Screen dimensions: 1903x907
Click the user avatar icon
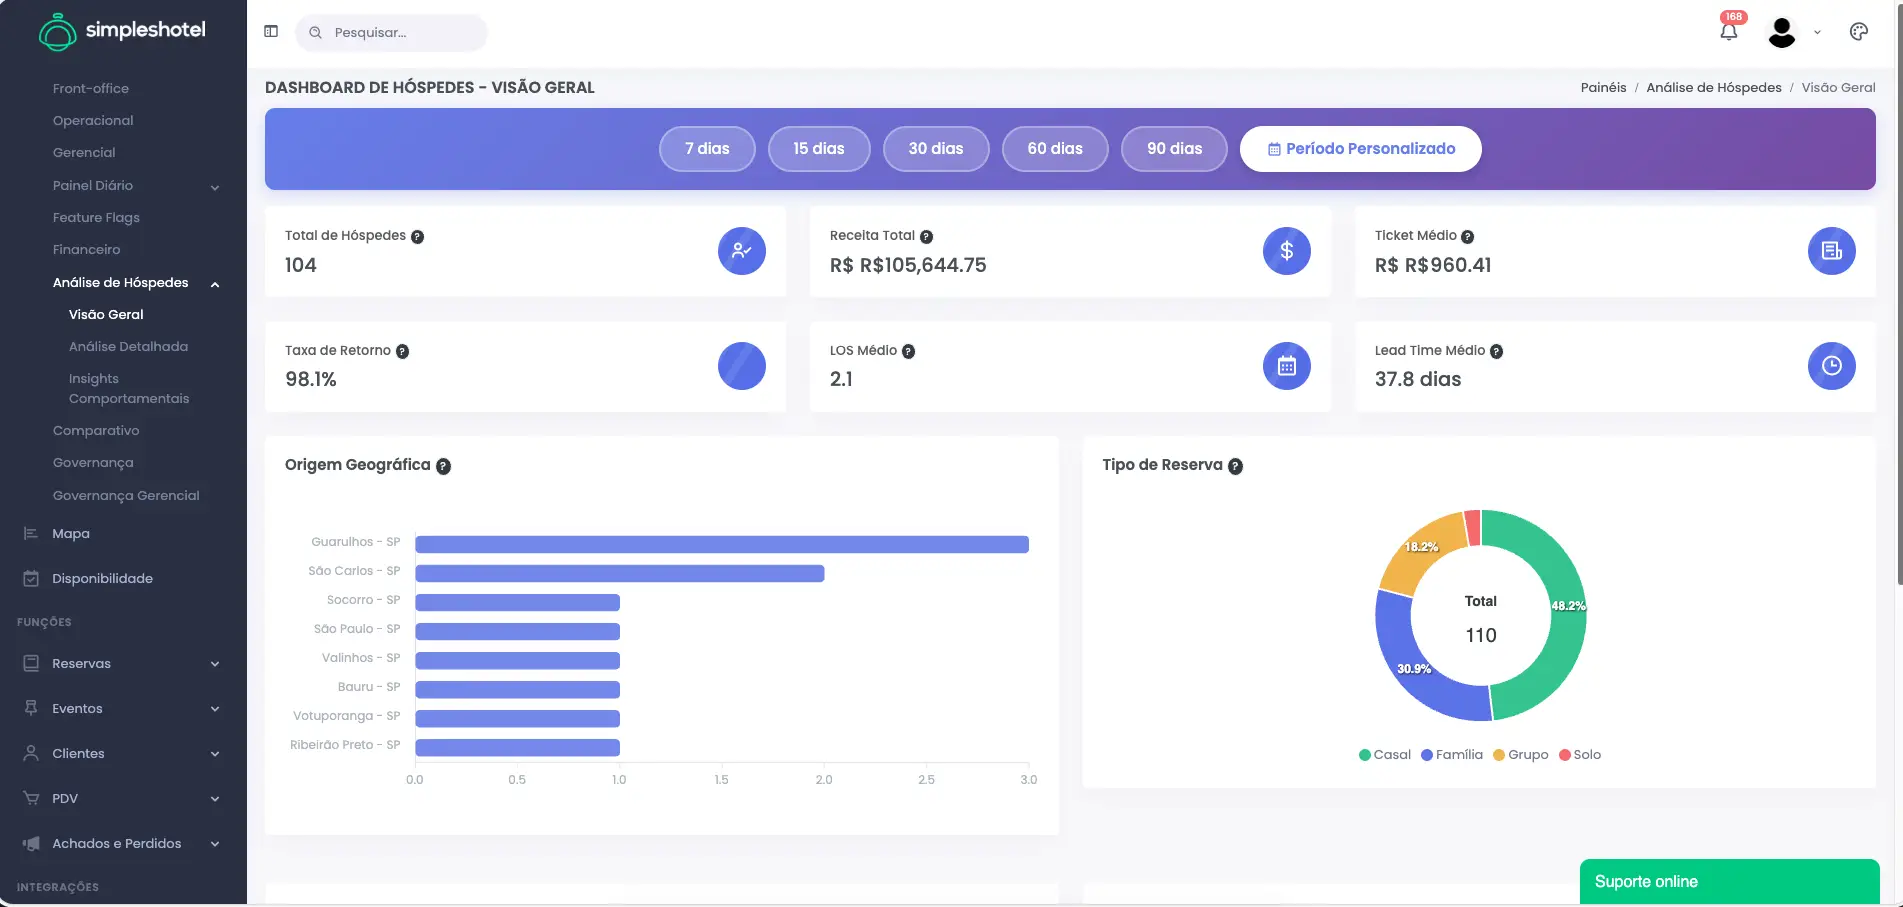click(1782, 32)
